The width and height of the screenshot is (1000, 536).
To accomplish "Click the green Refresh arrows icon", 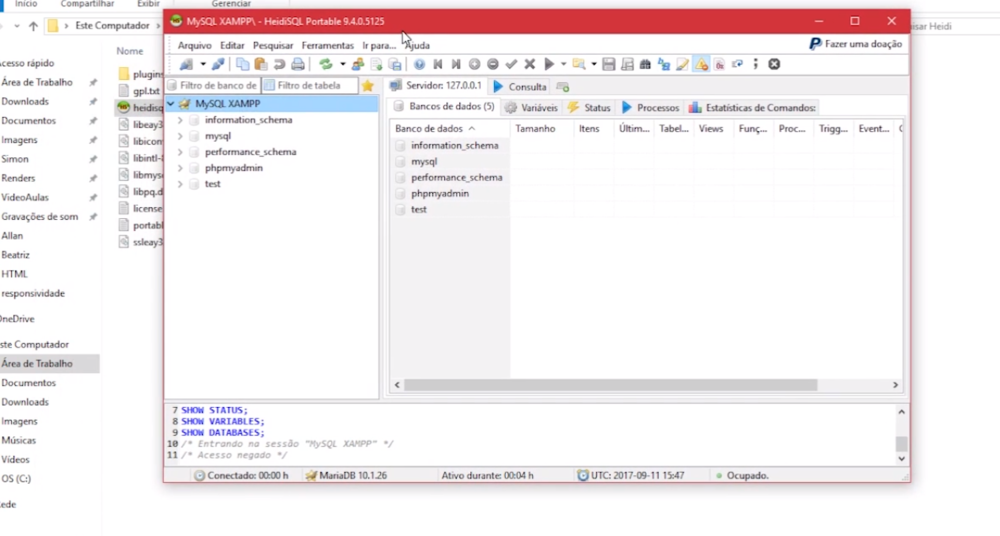I will 326,64.
